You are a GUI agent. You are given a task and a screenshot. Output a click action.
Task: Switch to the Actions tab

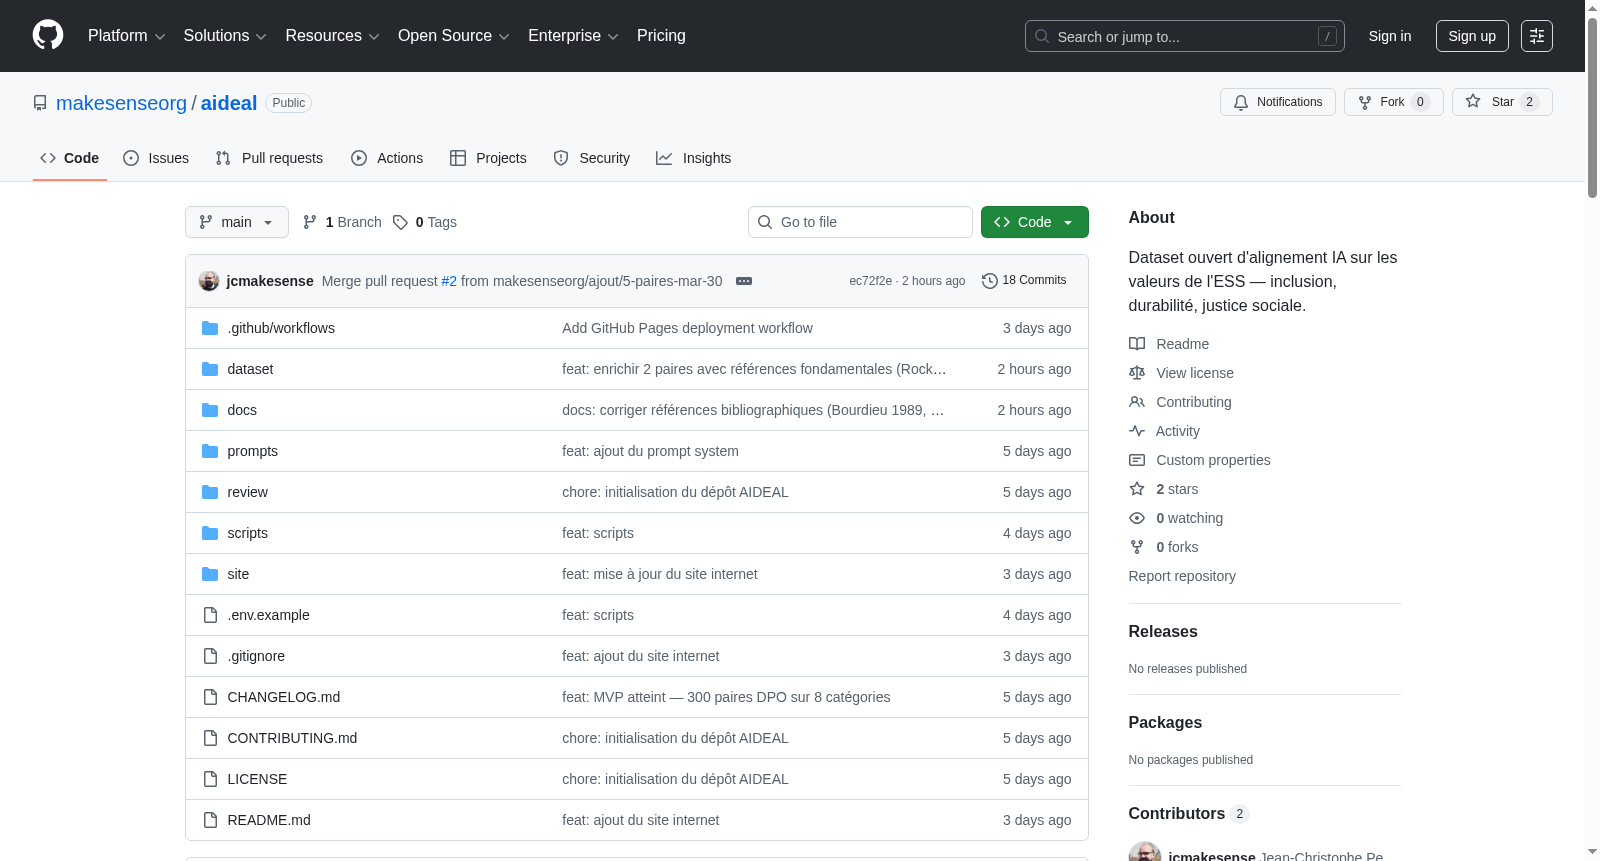[387, 158]
